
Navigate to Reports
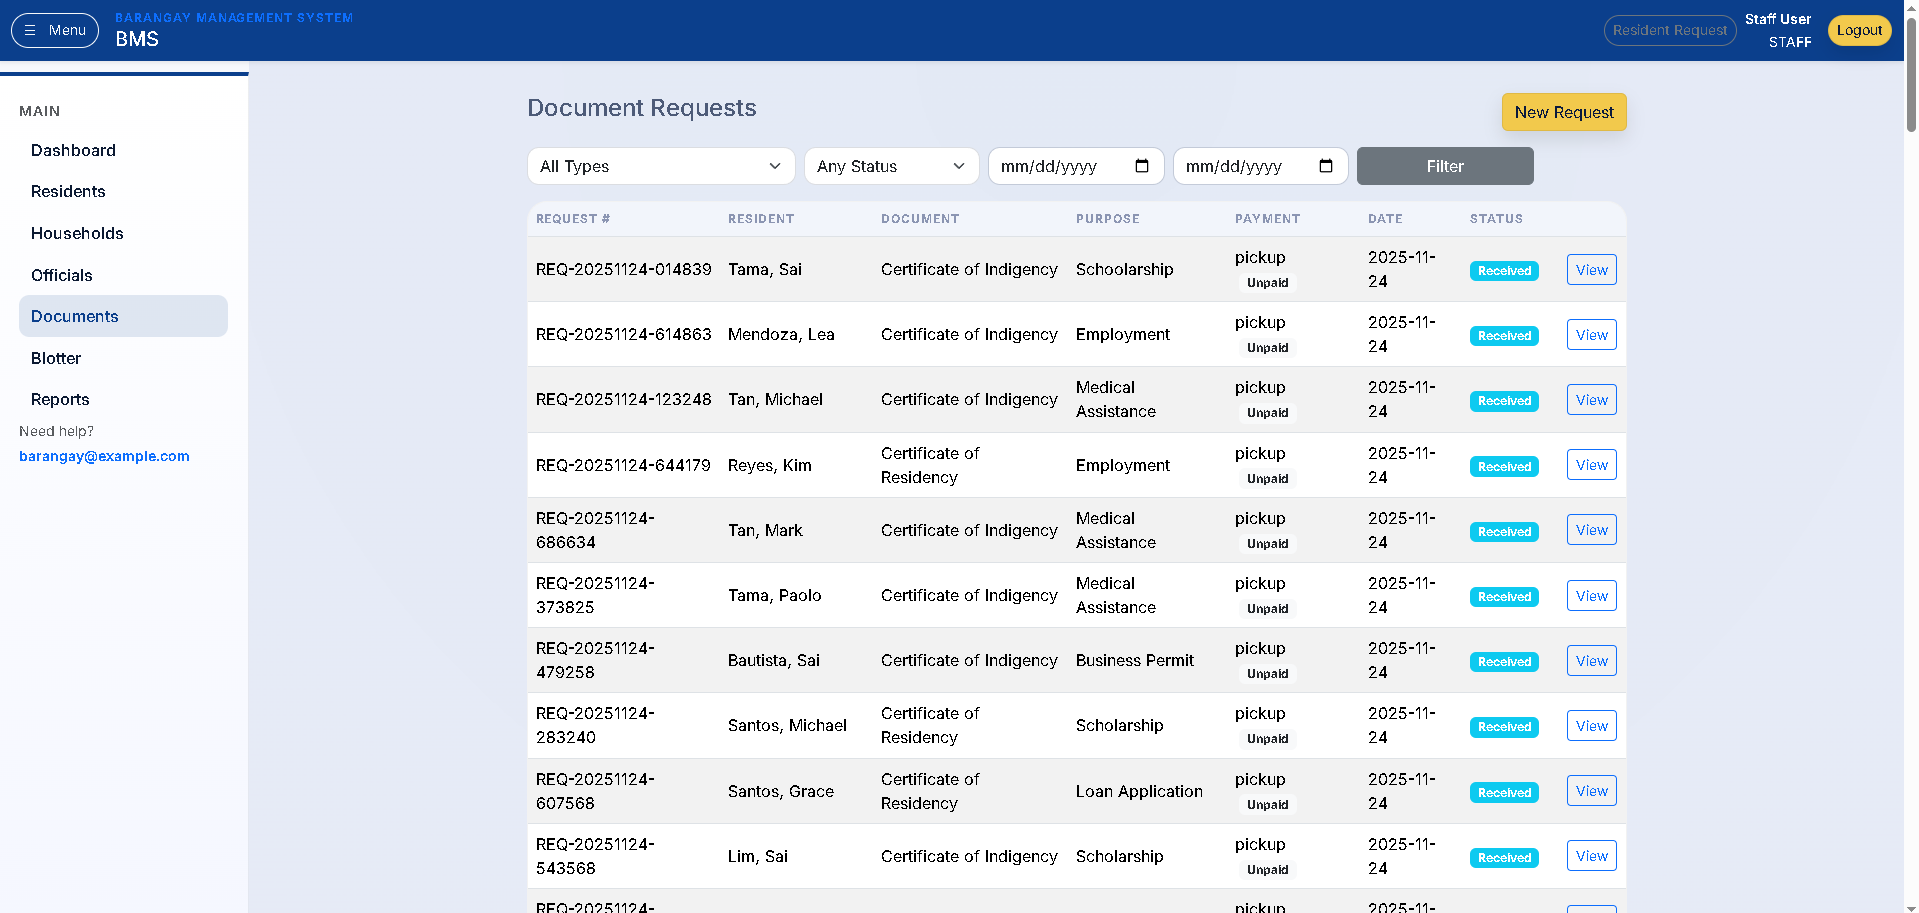click(x=59, y=399)
